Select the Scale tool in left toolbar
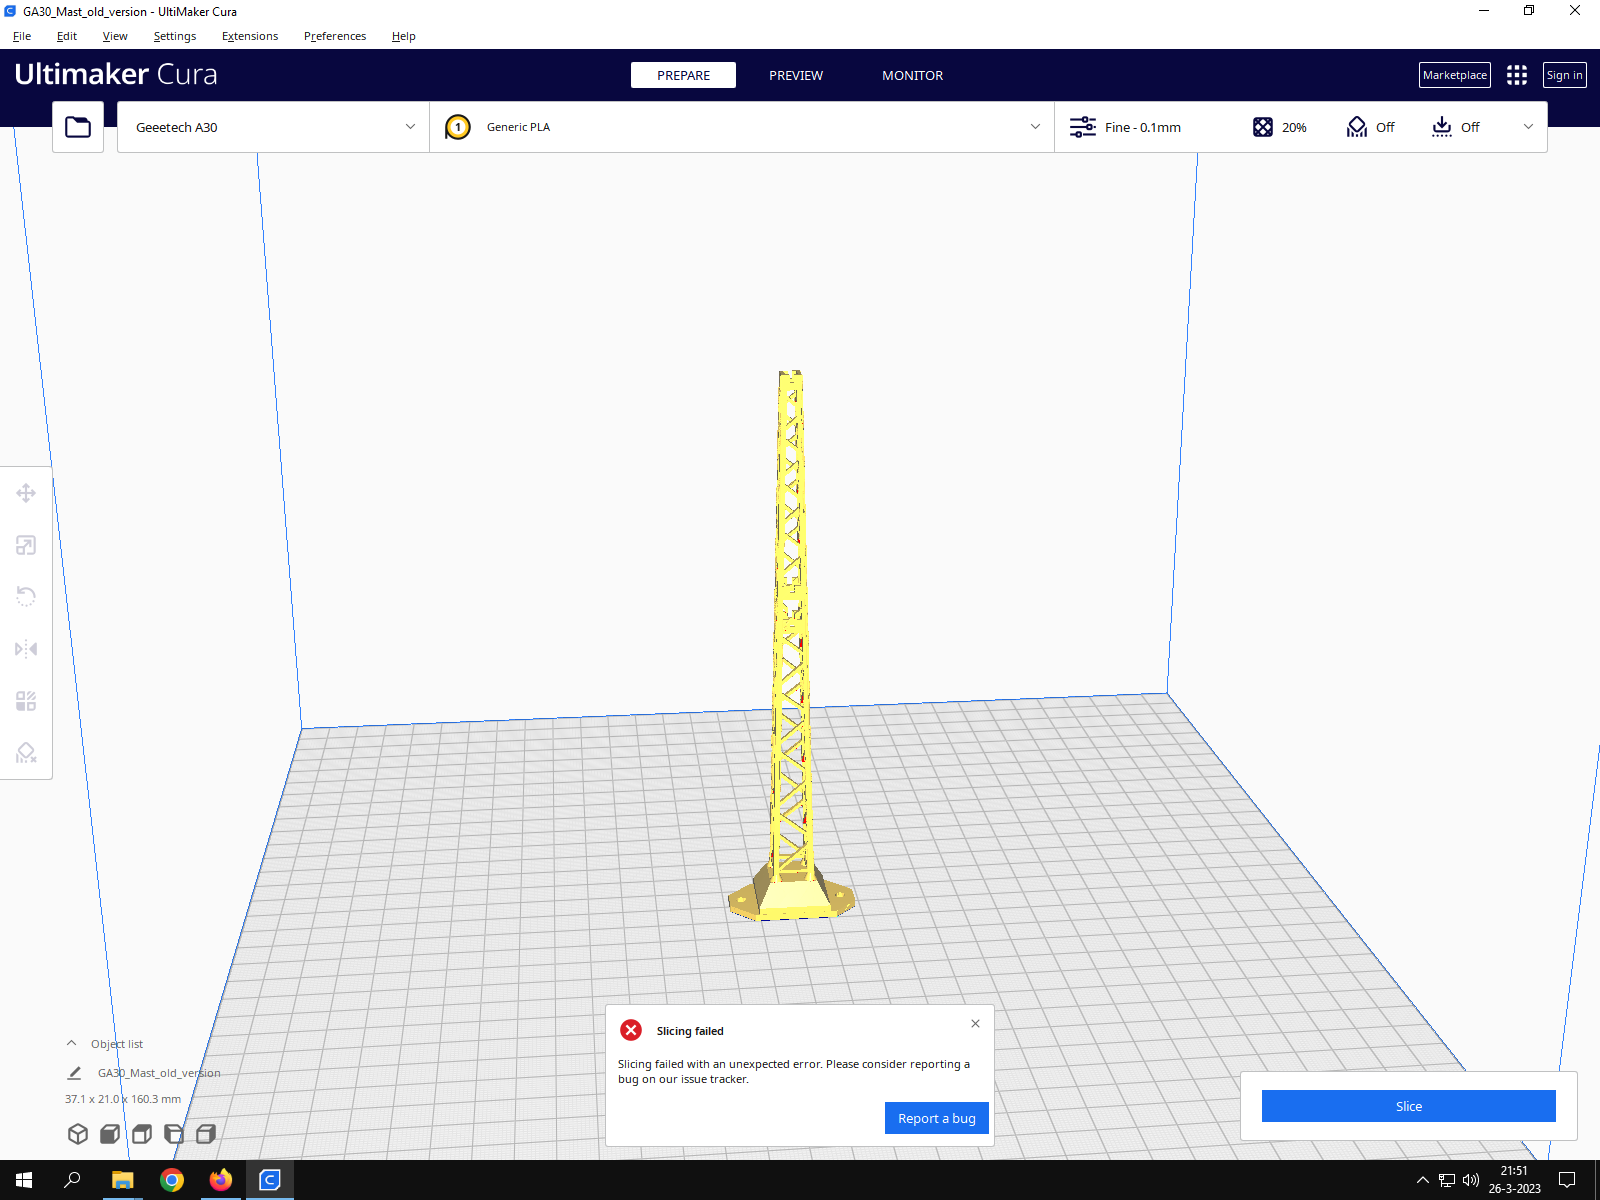 click(26, 545)
